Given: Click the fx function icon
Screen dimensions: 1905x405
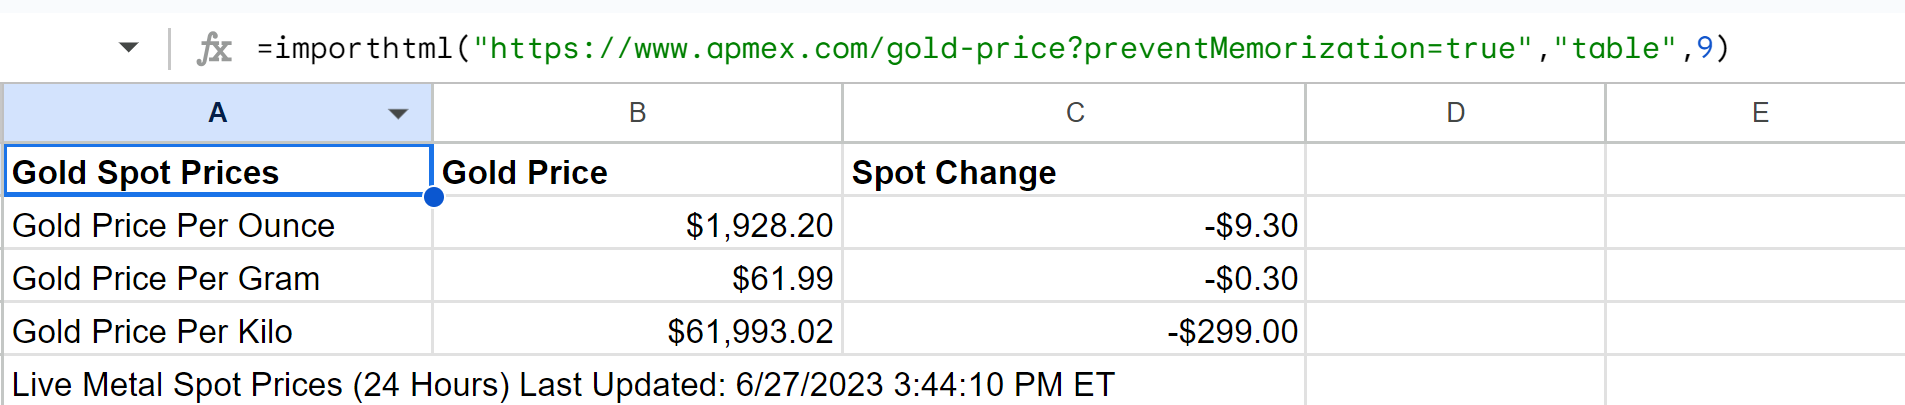Looking at the screenshot, I should coord(214,48).
